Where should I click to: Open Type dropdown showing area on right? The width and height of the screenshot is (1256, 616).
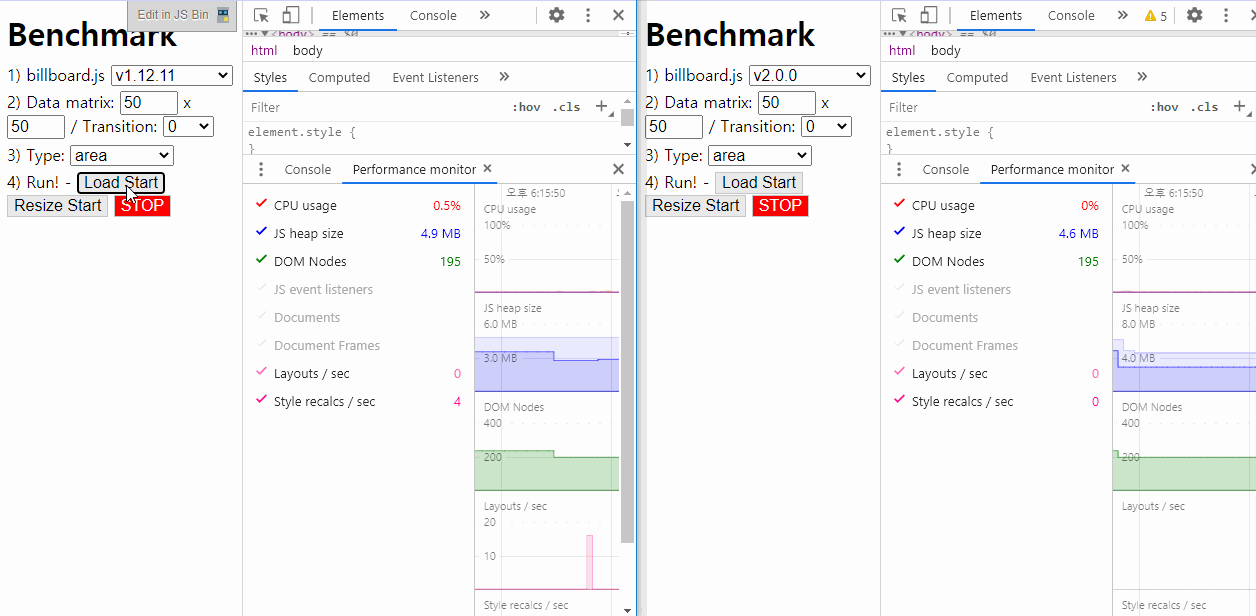[760, 155]
